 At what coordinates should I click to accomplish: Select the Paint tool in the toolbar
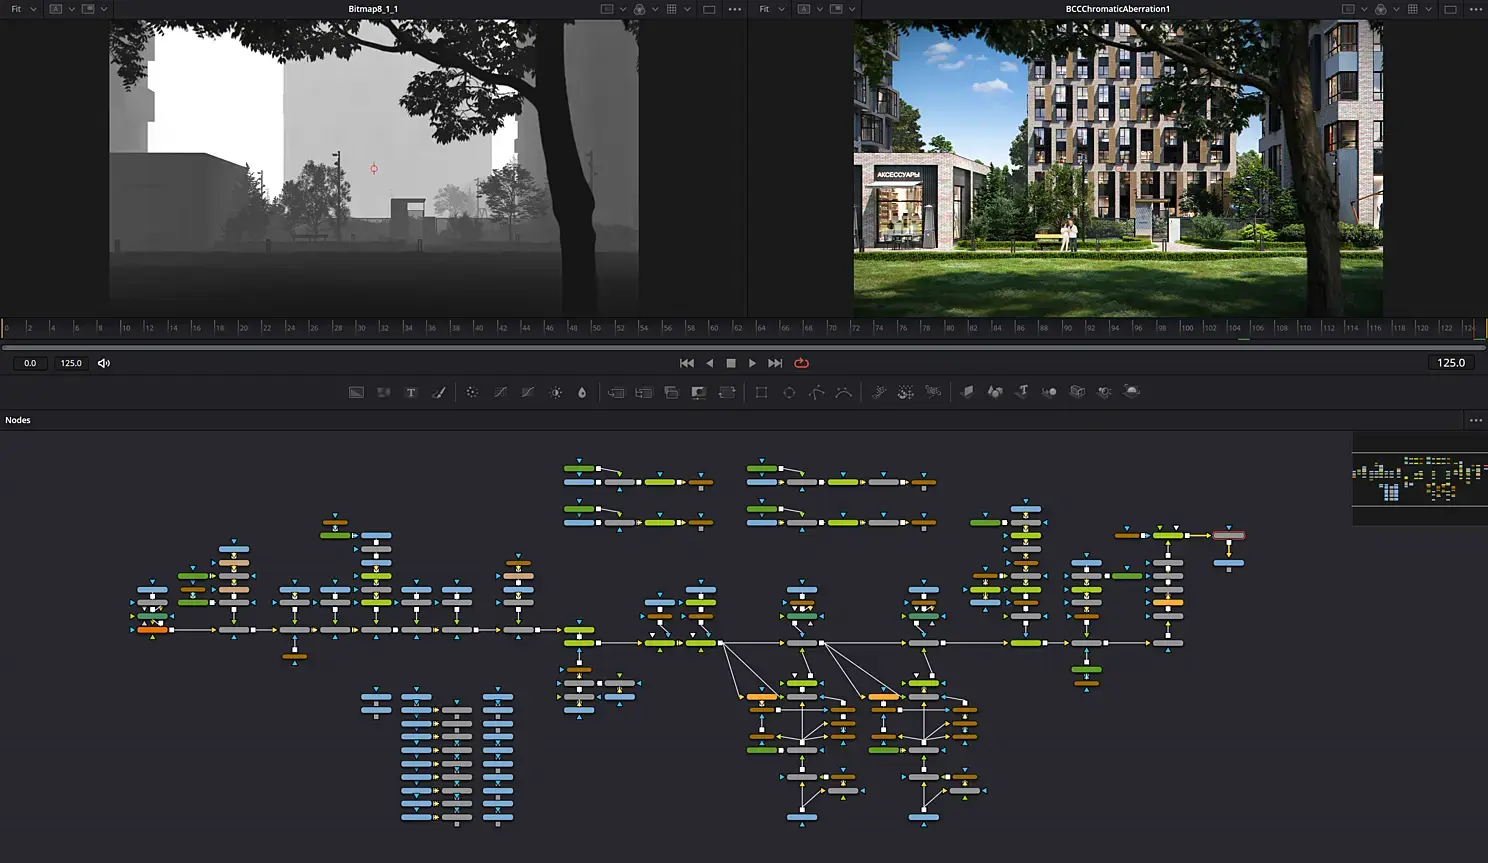[438, 392]
